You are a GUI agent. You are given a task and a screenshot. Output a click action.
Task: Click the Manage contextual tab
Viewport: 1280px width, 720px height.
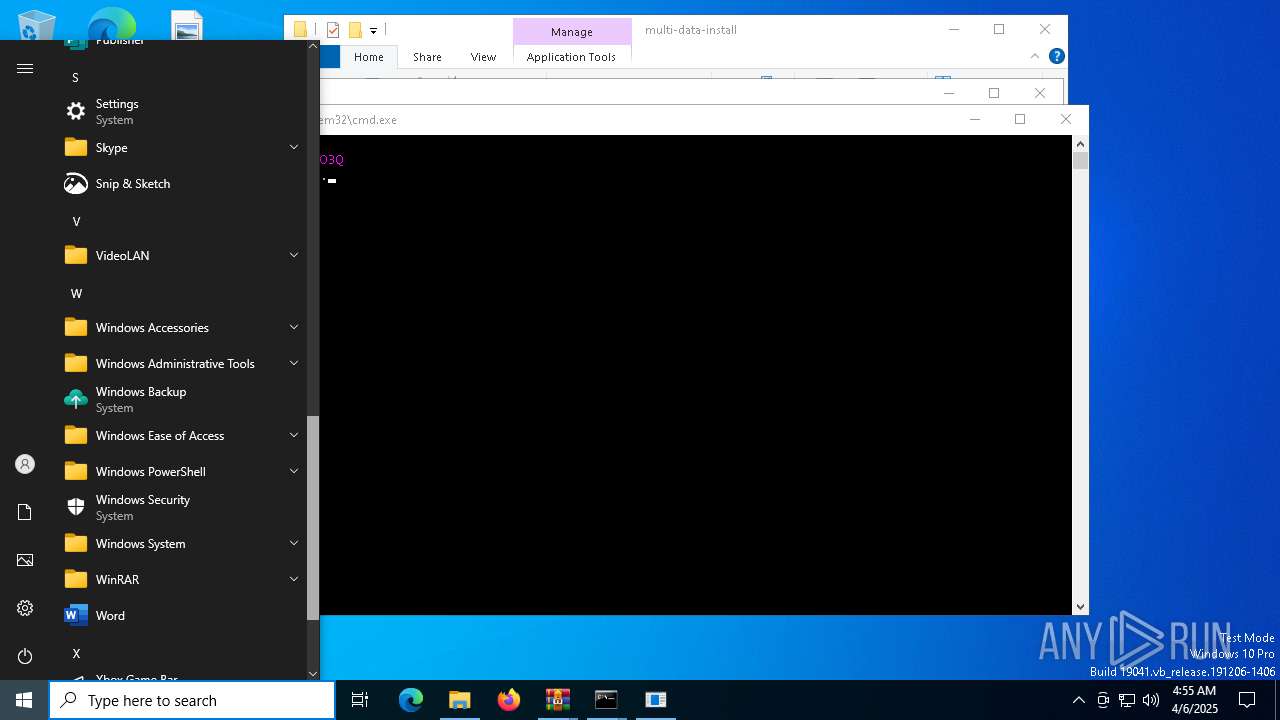point(572,32)
